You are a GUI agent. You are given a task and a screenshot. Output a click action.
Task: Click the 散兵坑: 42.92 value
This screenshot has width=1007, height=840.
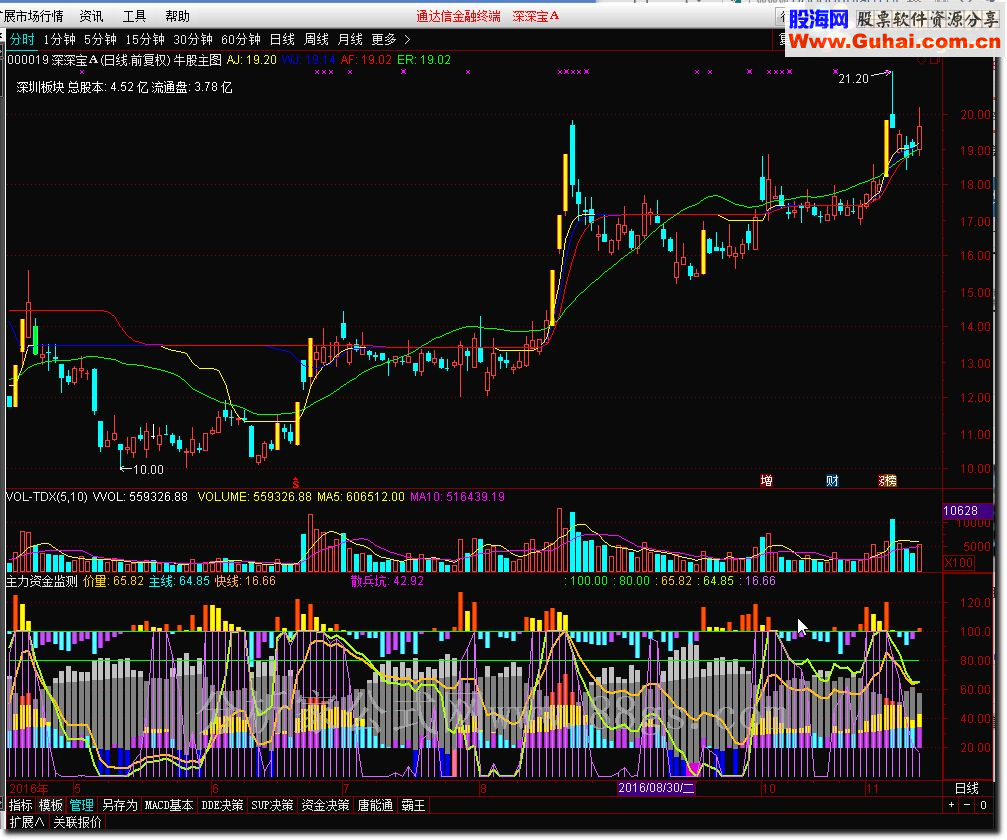pos(387,581)
